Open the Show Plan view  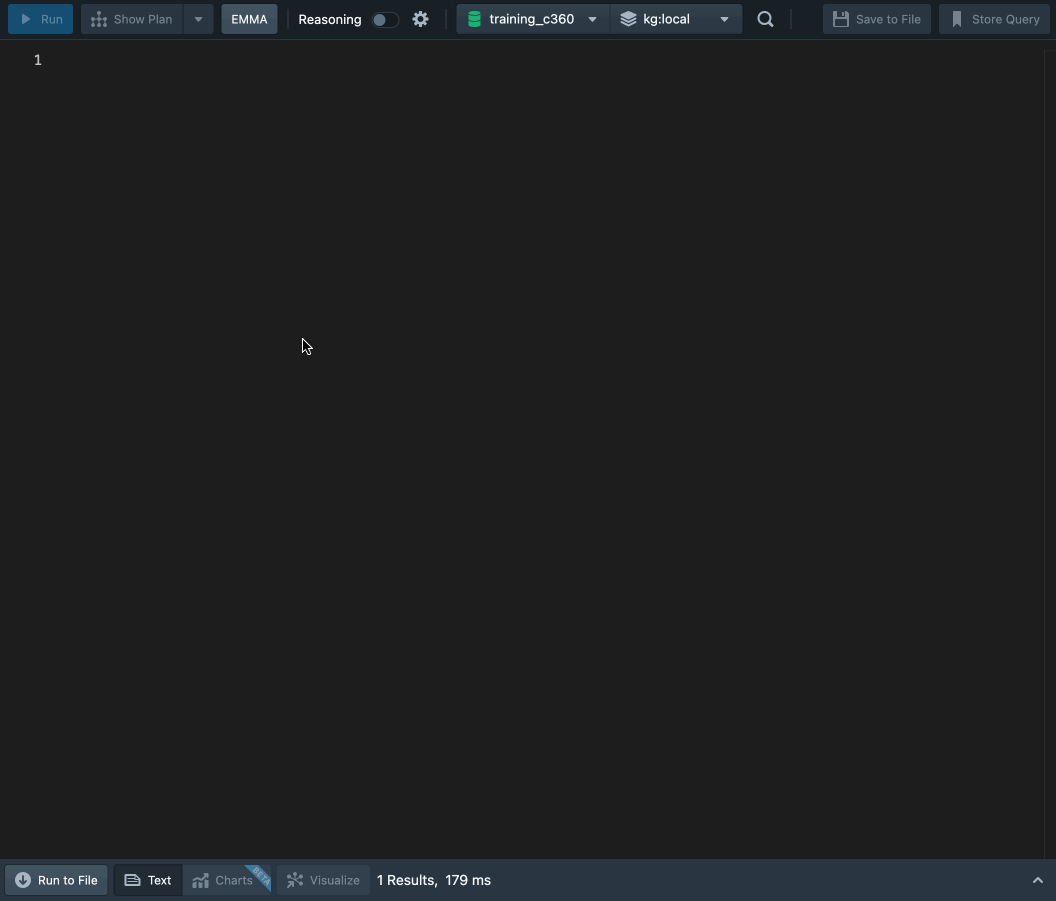point(132,19)
